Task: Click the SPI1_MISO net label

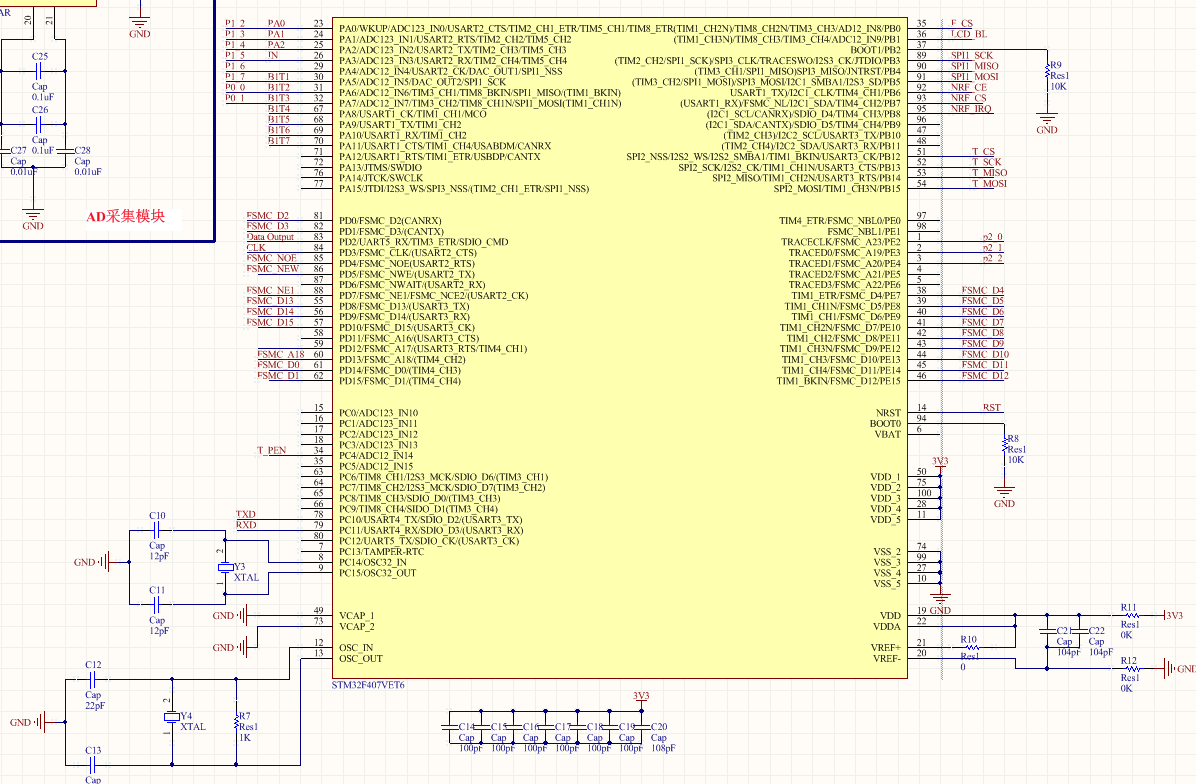Action: point(974,66)
